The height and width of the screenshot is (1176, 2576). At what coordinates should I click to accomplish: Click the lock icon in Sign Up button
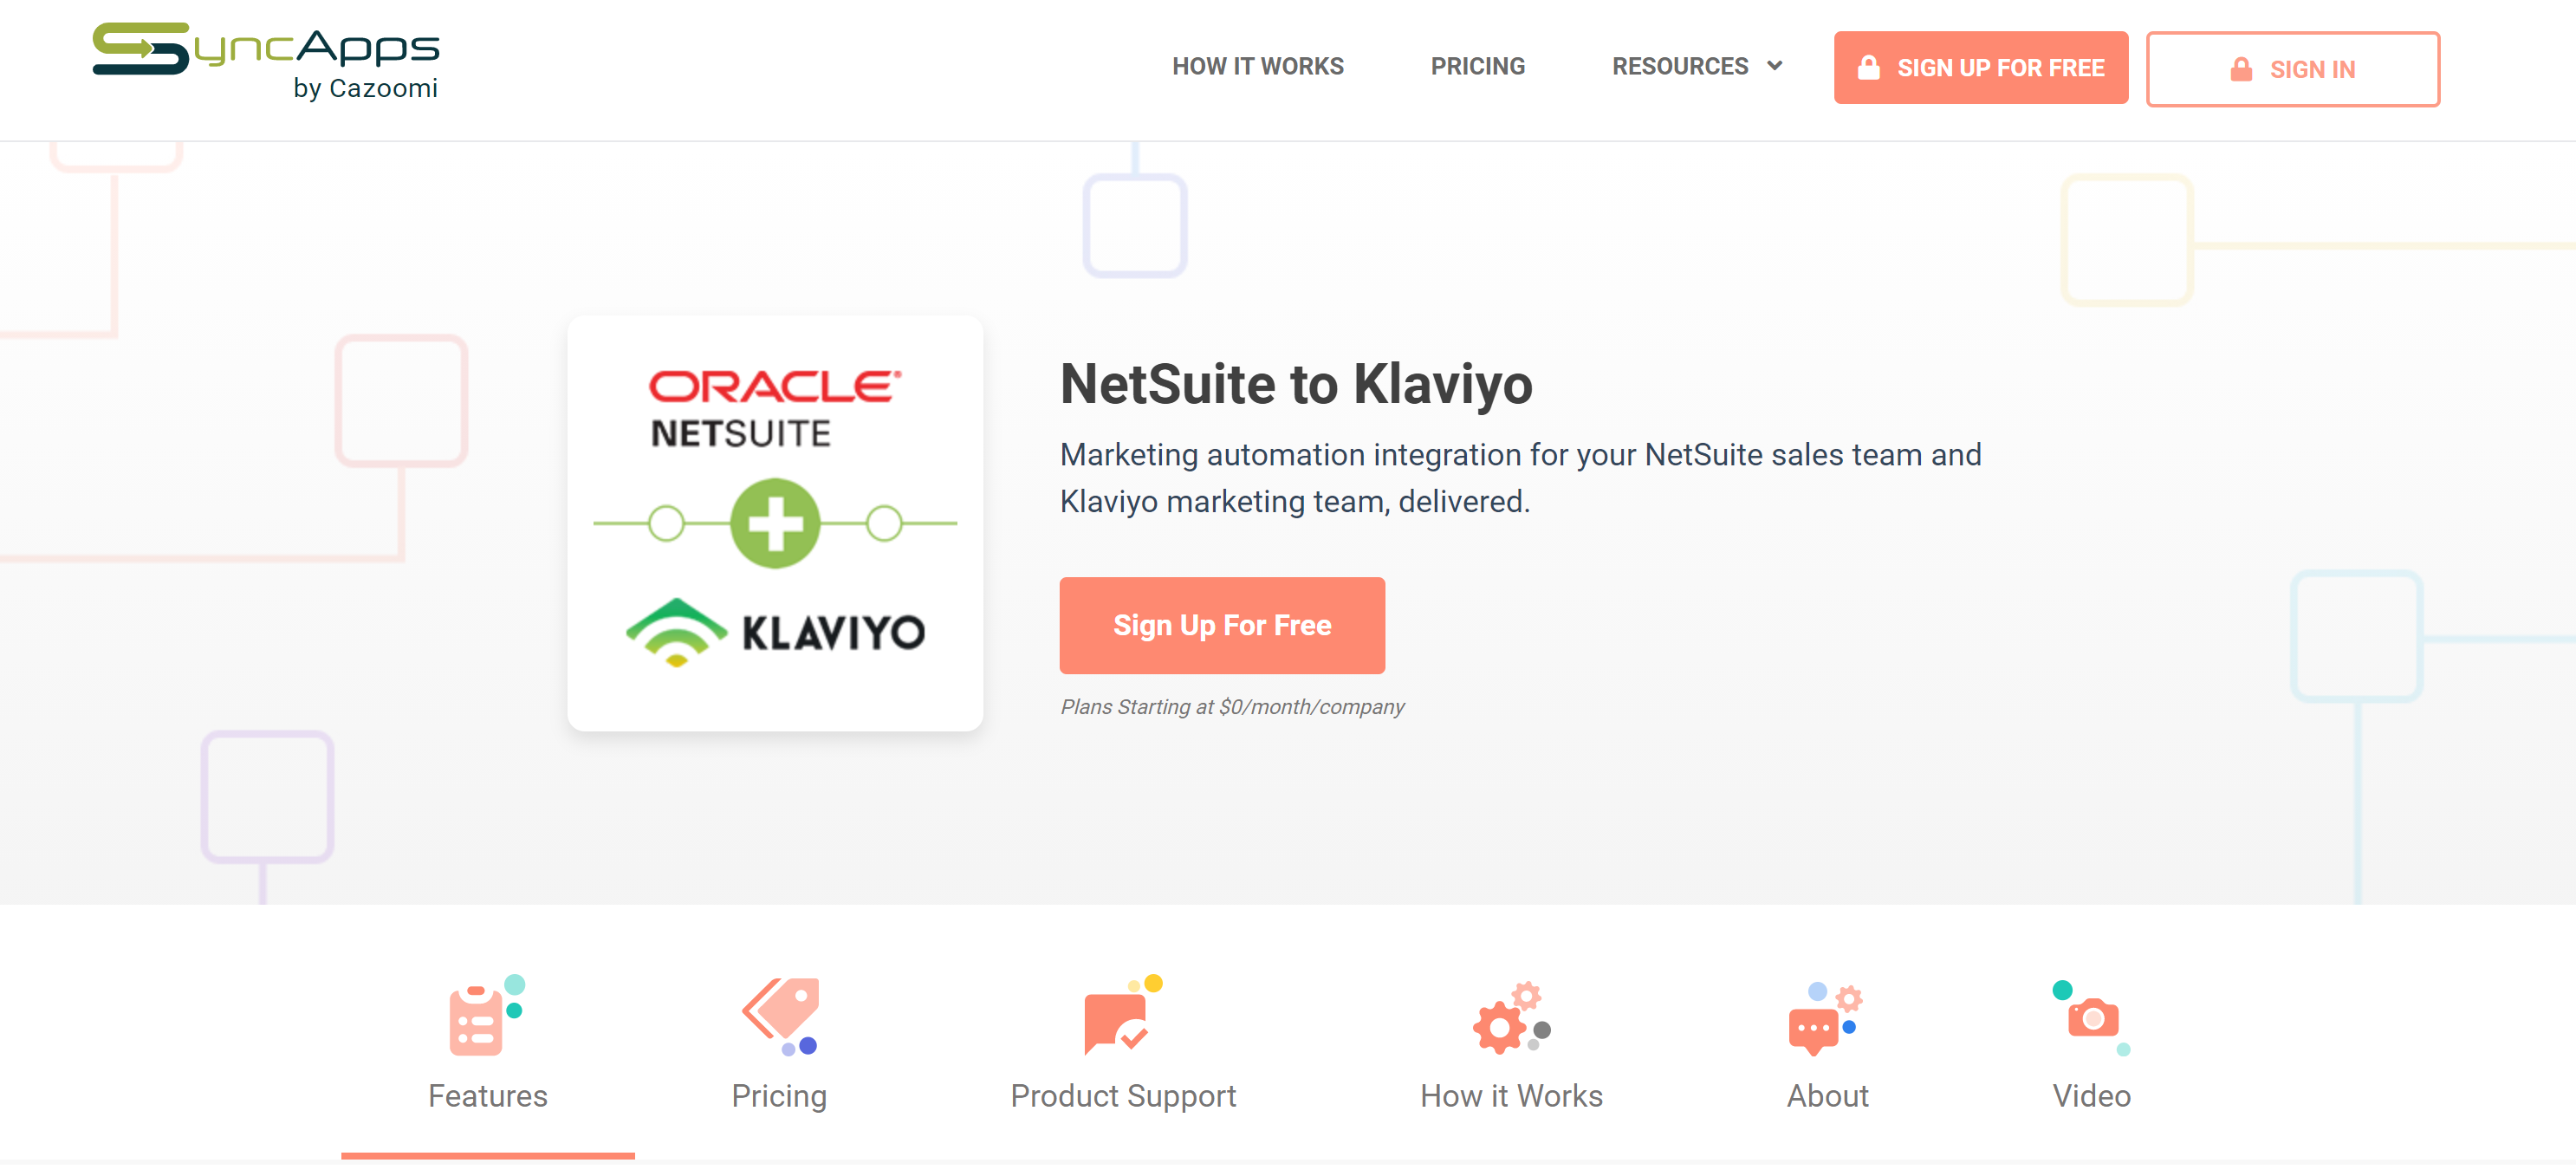[1868, 67]
